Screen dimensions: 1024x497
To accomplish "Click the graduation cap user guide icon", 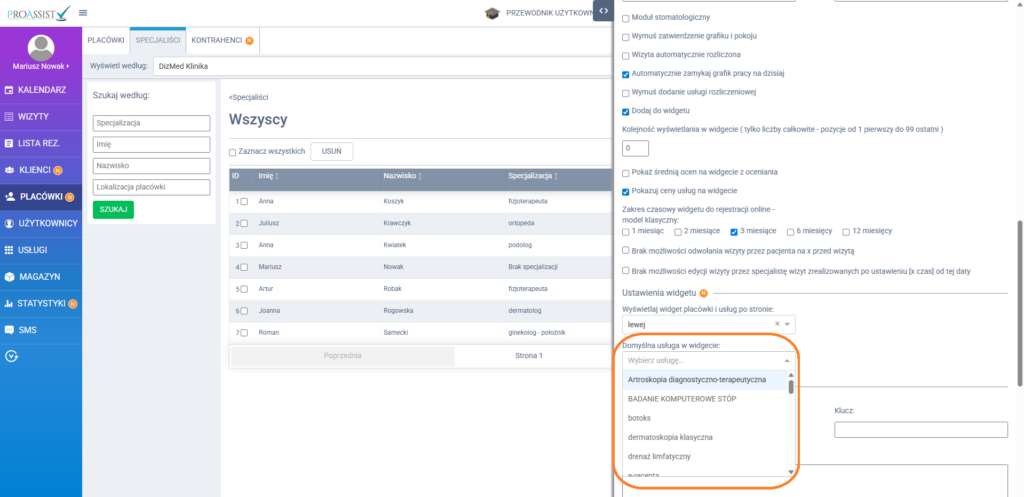I will 492,13.
